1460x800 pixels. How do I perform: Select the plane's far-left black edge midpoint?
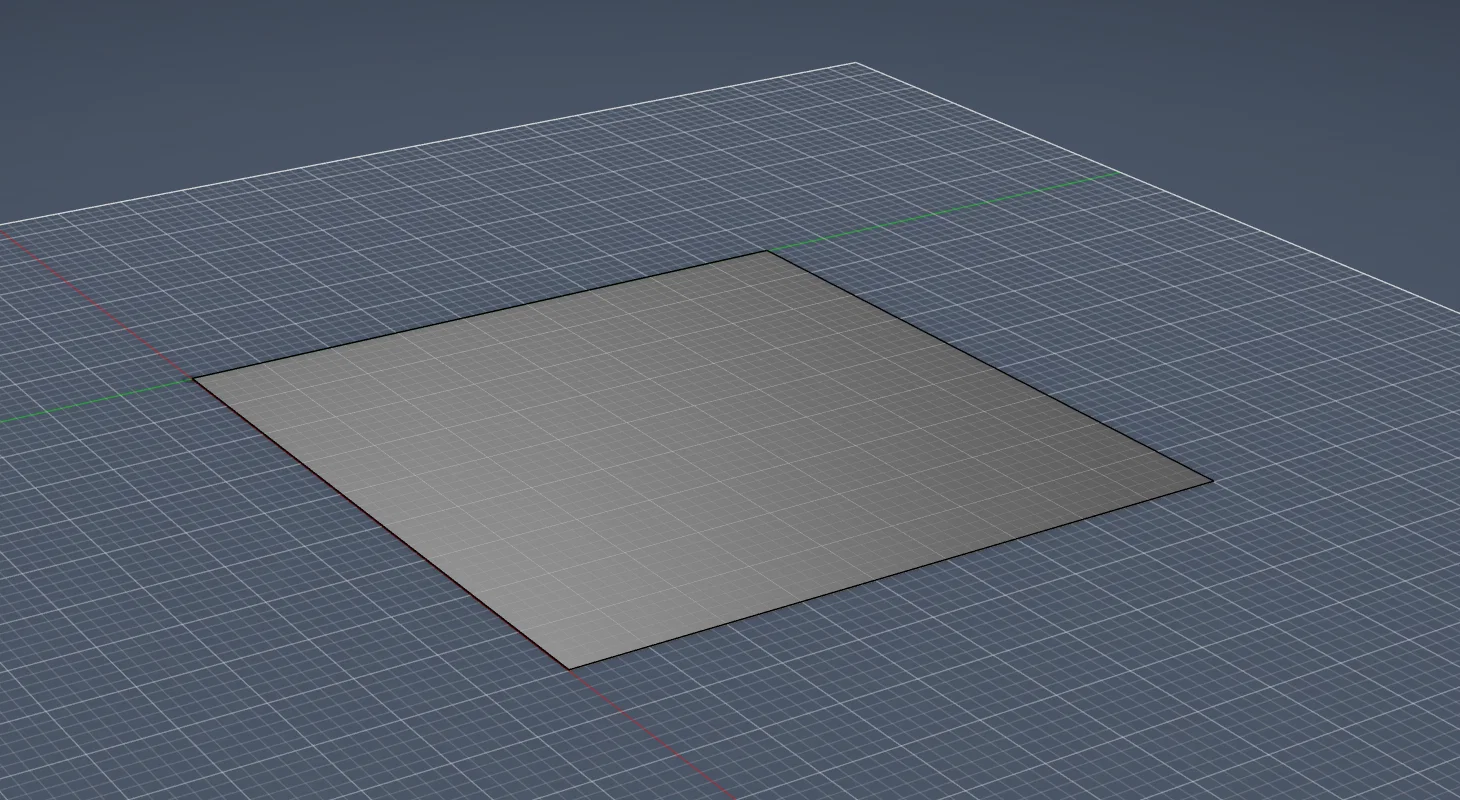click(x=480, y=315)
